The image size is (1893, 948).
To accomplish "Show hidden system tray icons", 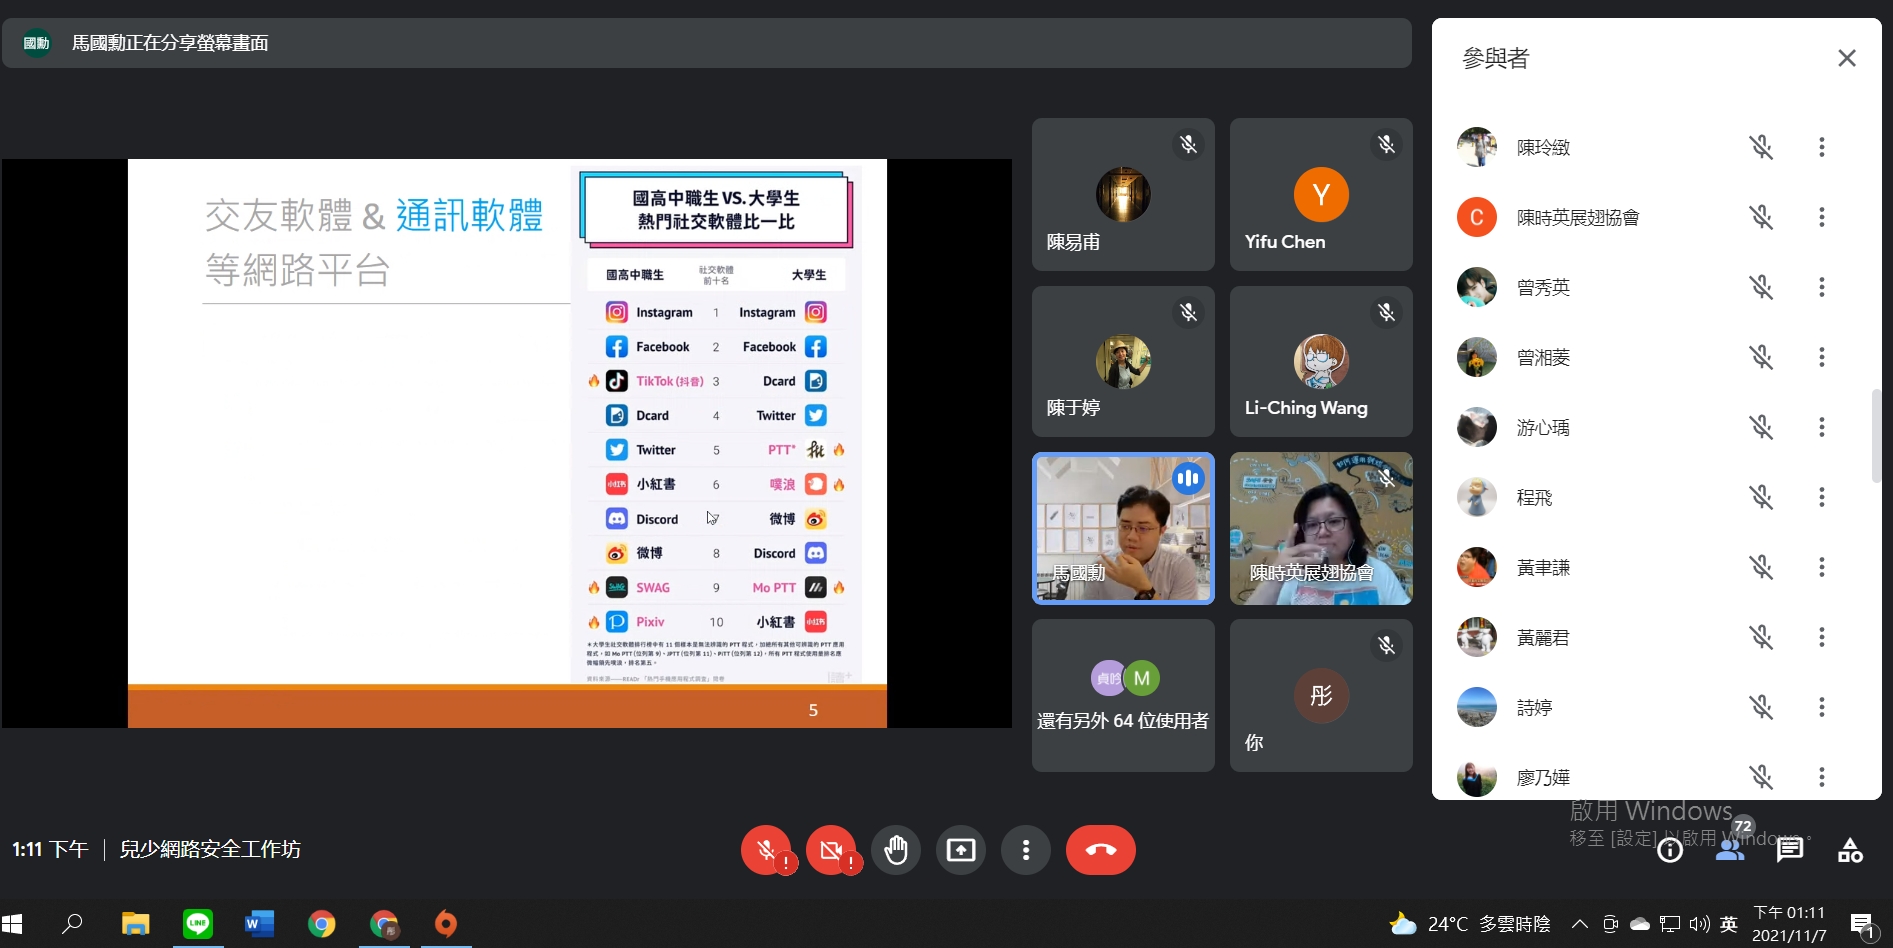I will (x=1580, y=924).
